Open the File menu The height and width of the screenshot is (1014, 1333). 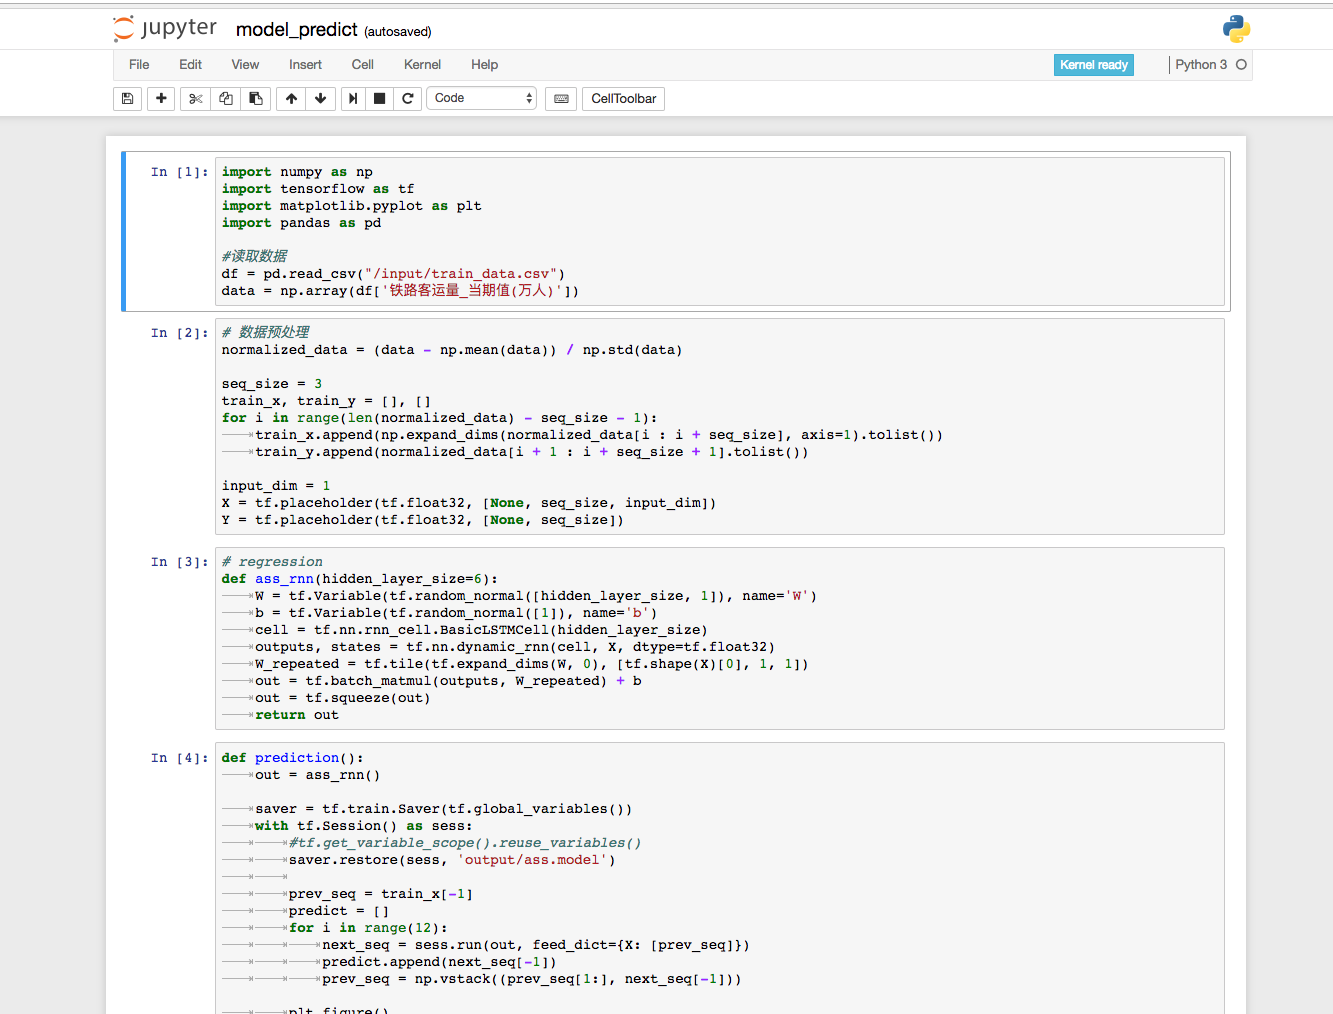[139, 65]
